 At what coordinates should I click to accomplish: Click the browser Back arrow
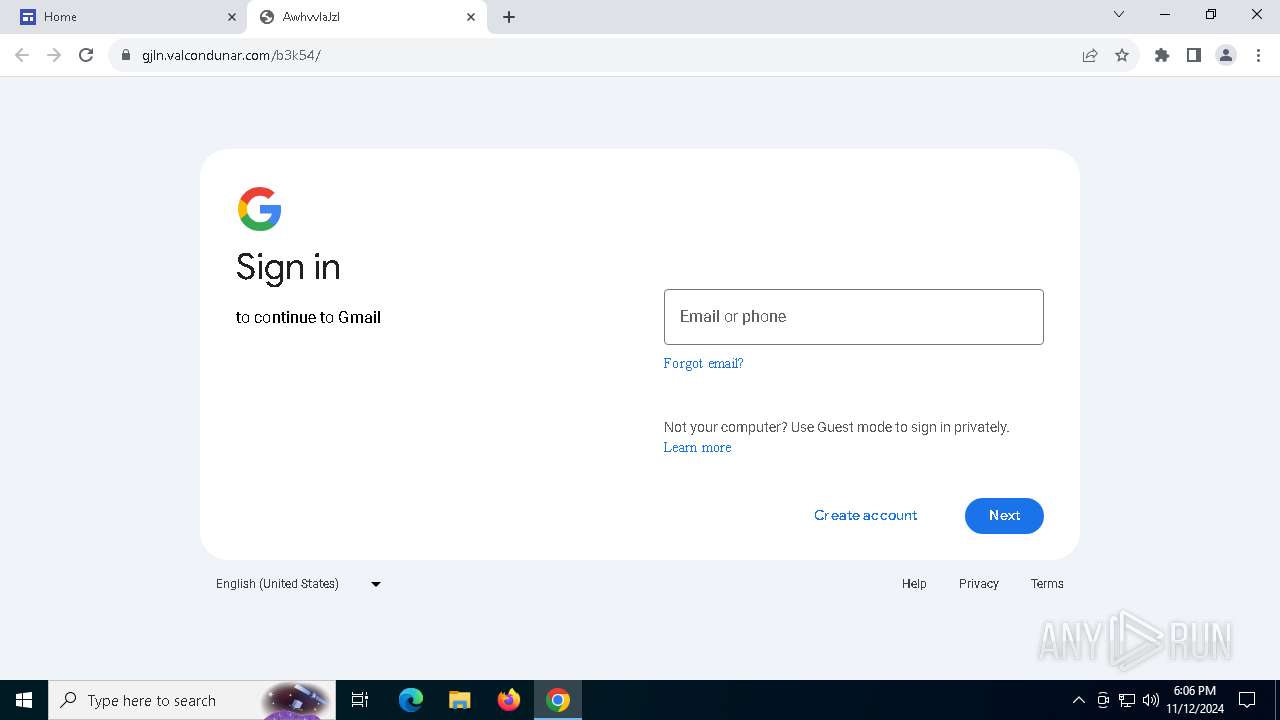[x=22, y=55]
